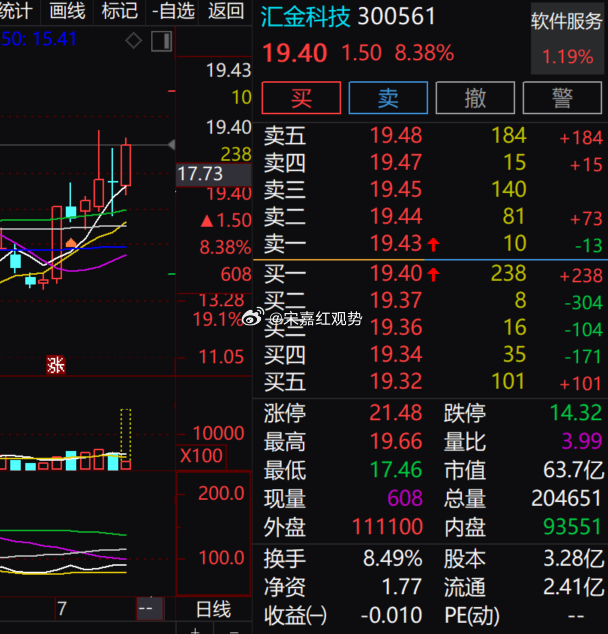Click the 张 marker on the chart

pyautogui.click(x=56, y=365)
